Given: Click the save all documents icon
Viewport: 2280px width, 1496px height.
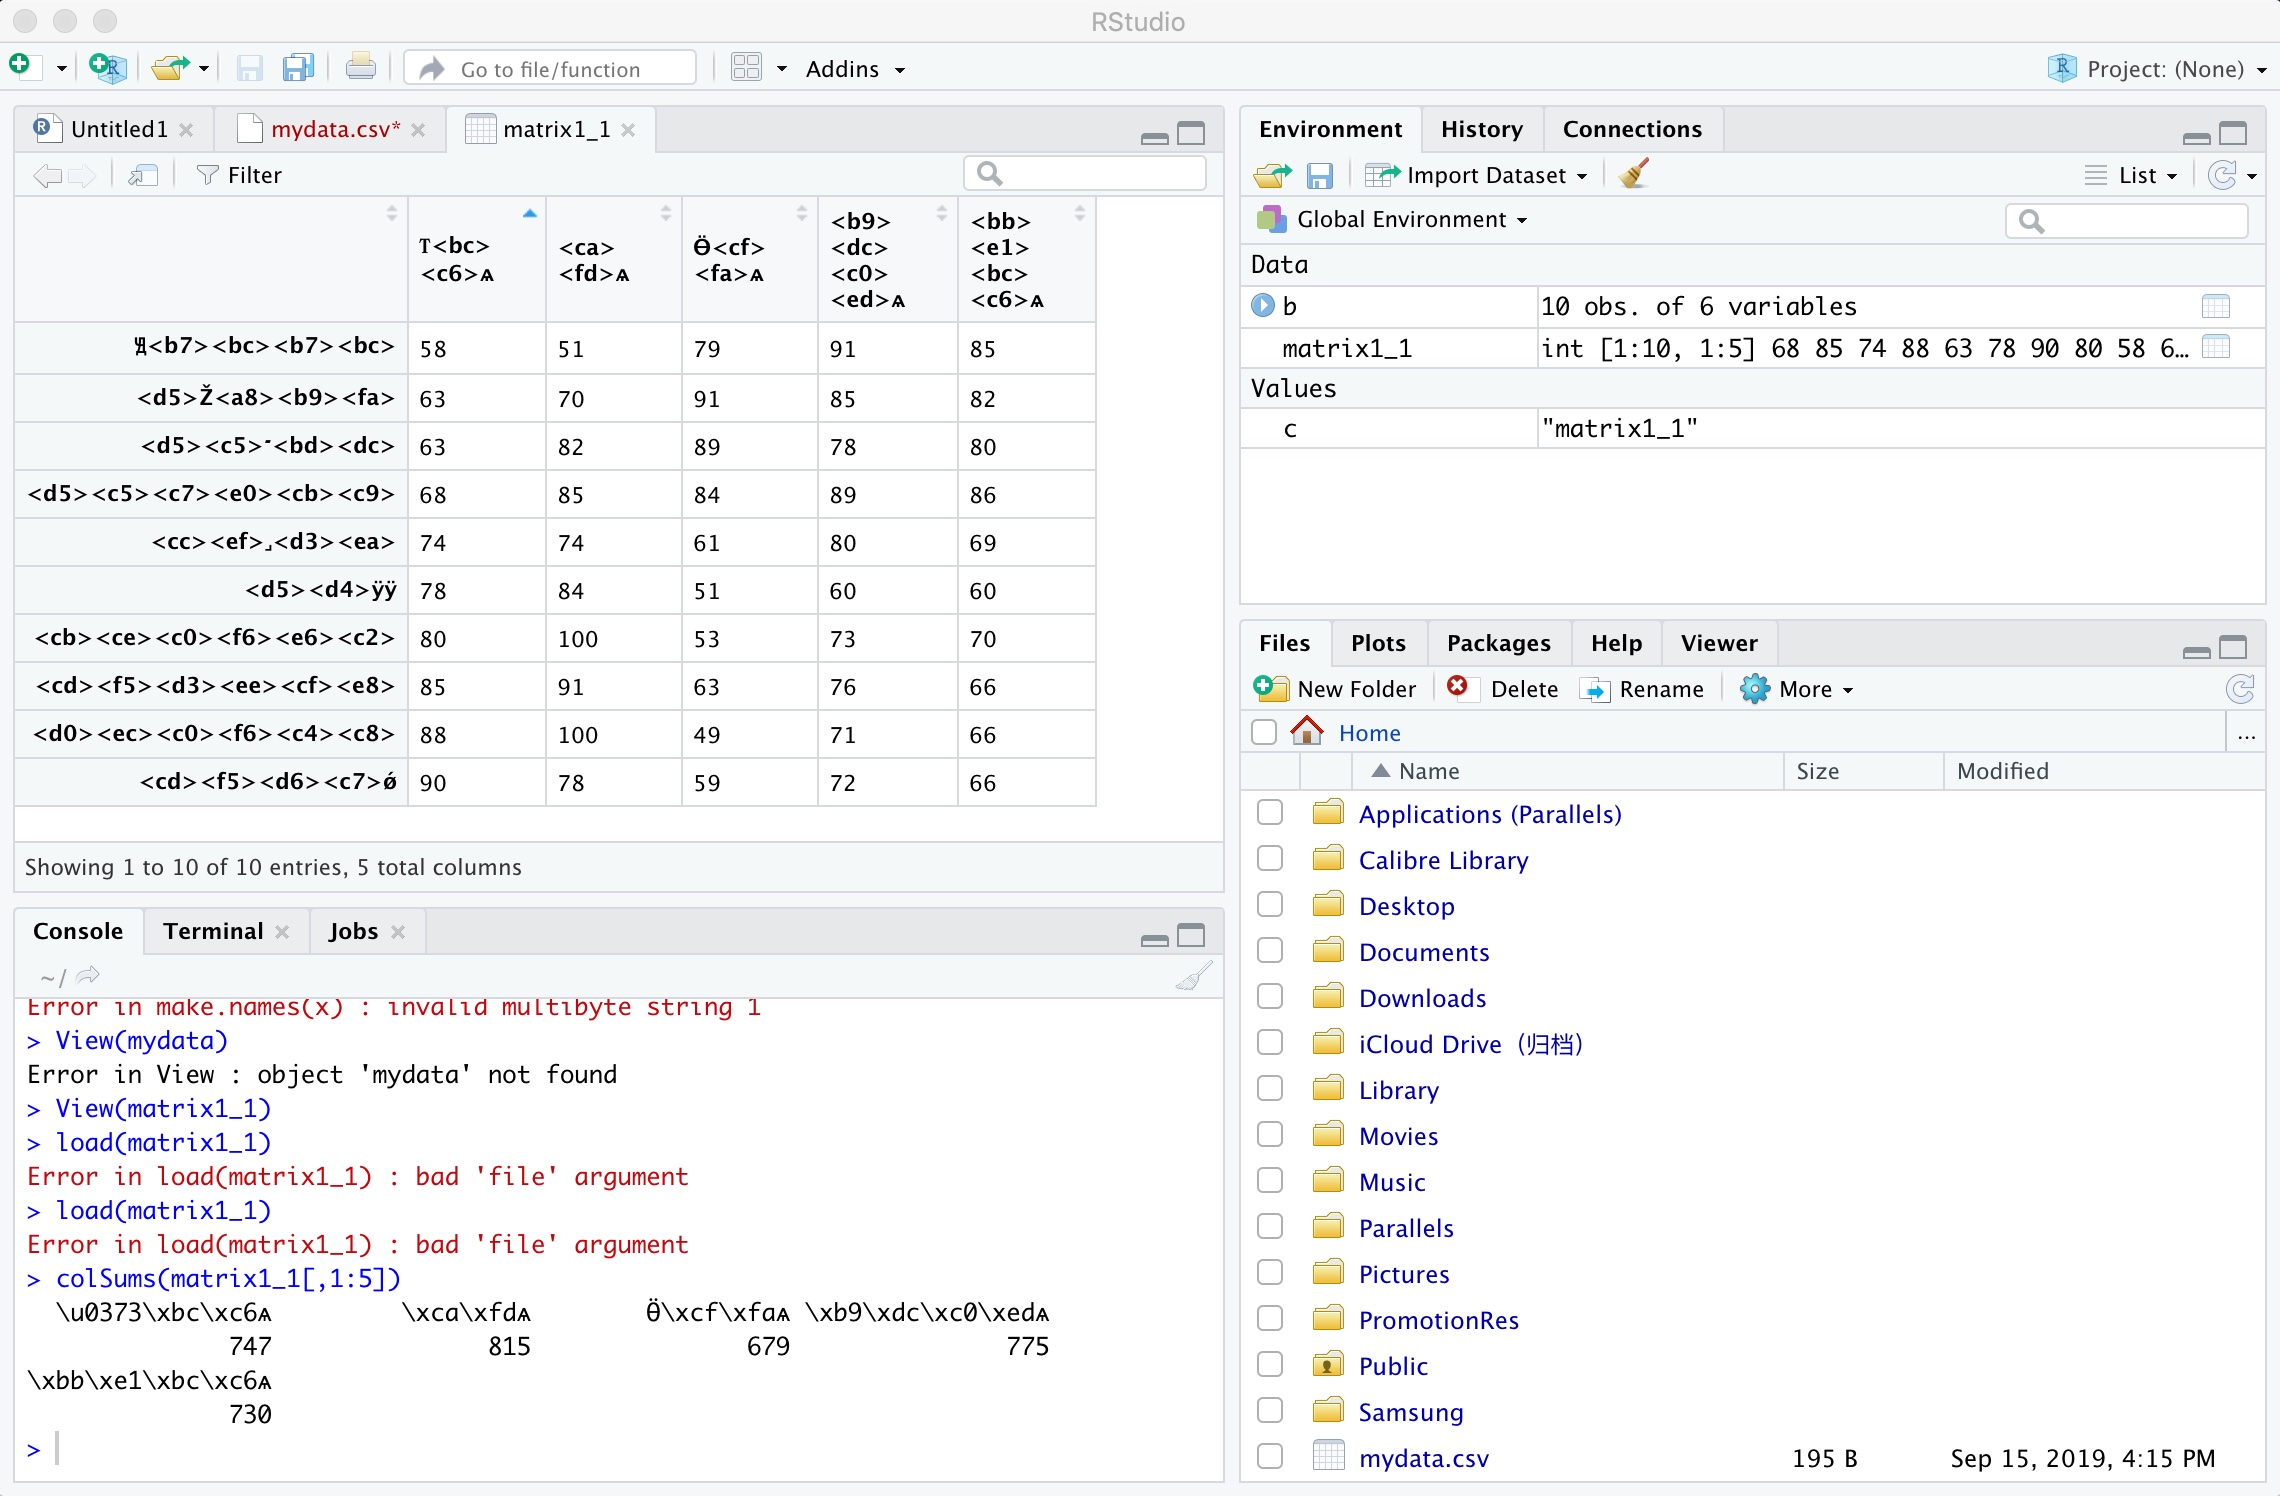Looking at the screenshot, I should (x=298, y=68).
